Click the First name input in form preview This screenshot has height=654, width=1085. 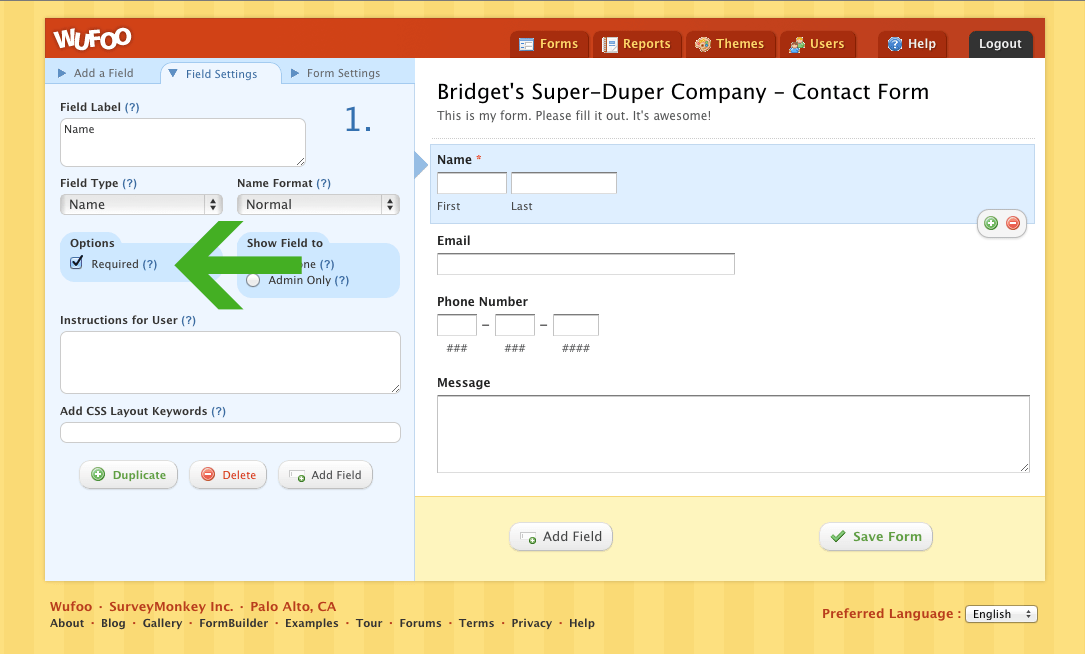[x=472, y=183]
